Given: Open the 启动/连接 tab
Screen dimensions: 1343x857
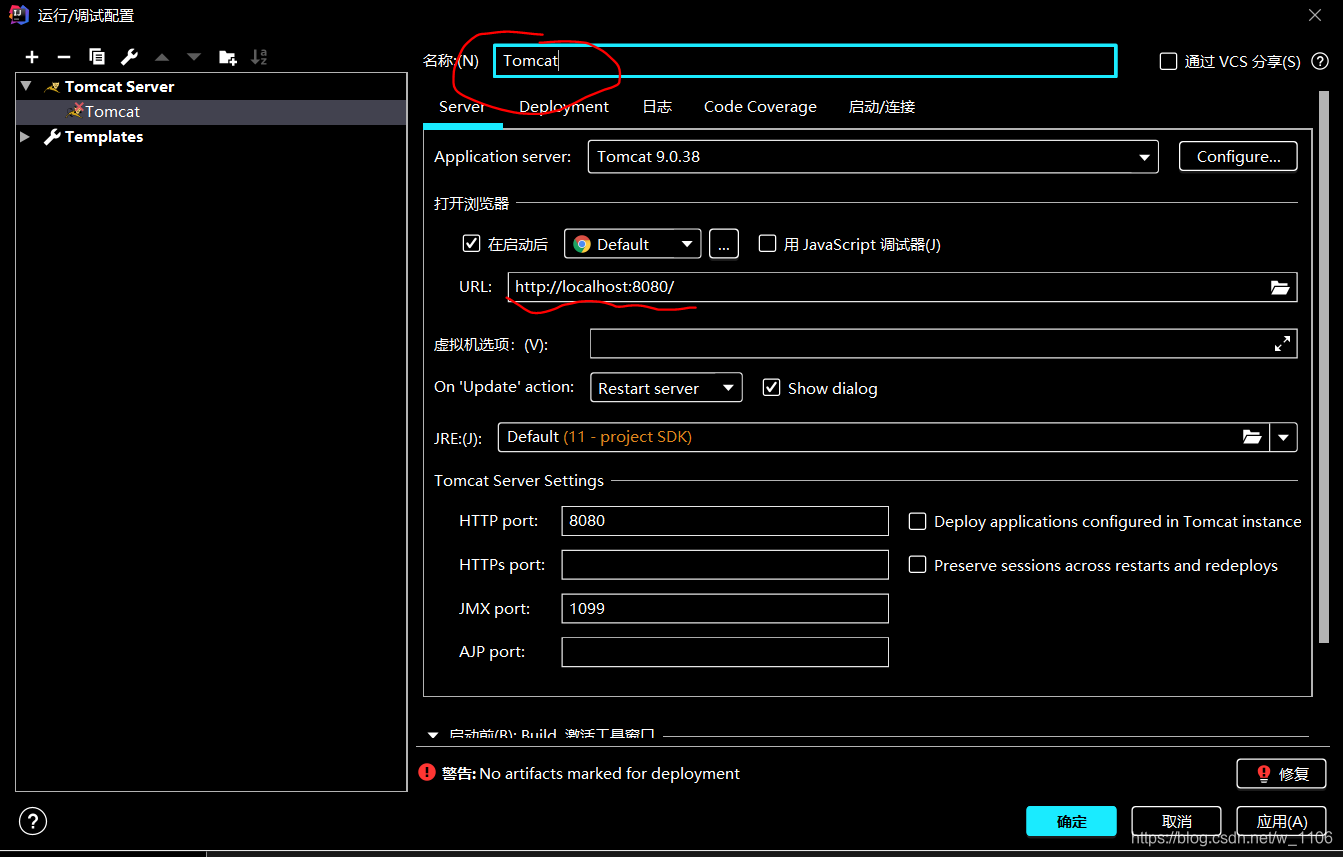Looking at the screenshot, I should coord(882,107).
